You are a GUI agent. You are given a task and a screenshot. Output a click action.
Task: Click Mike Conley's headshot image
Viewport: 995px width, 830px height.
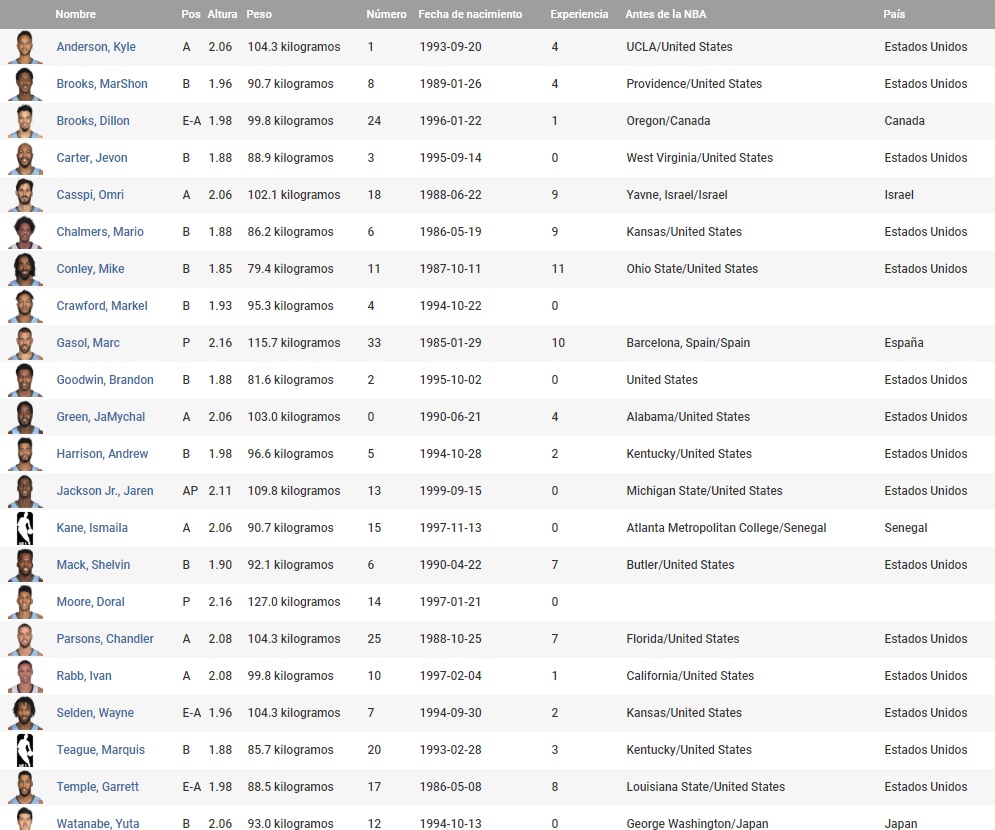(25, 269)
